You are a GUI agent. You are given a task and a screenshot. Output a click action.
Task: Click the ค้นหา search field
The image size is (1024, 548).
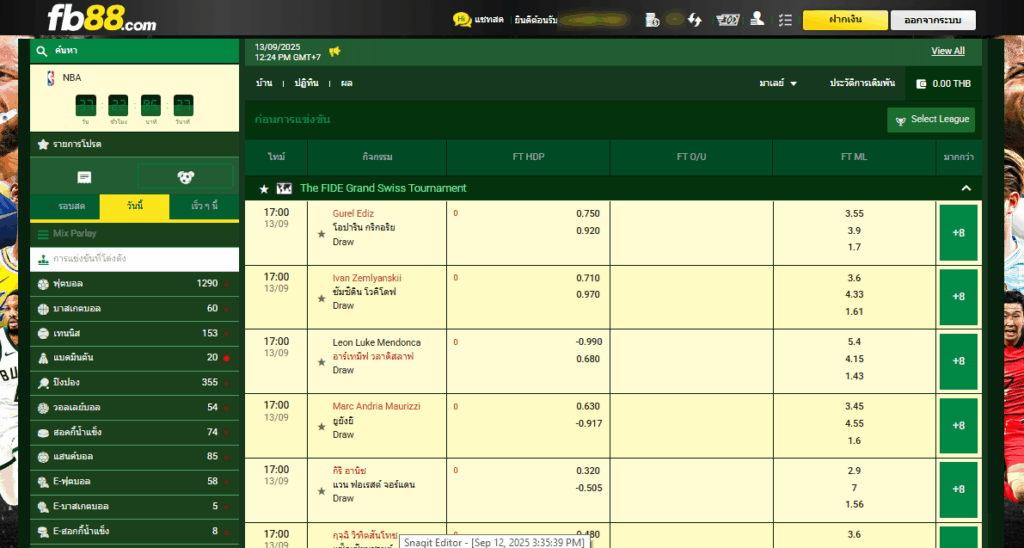pyautogui.click(x=135, y=51)
